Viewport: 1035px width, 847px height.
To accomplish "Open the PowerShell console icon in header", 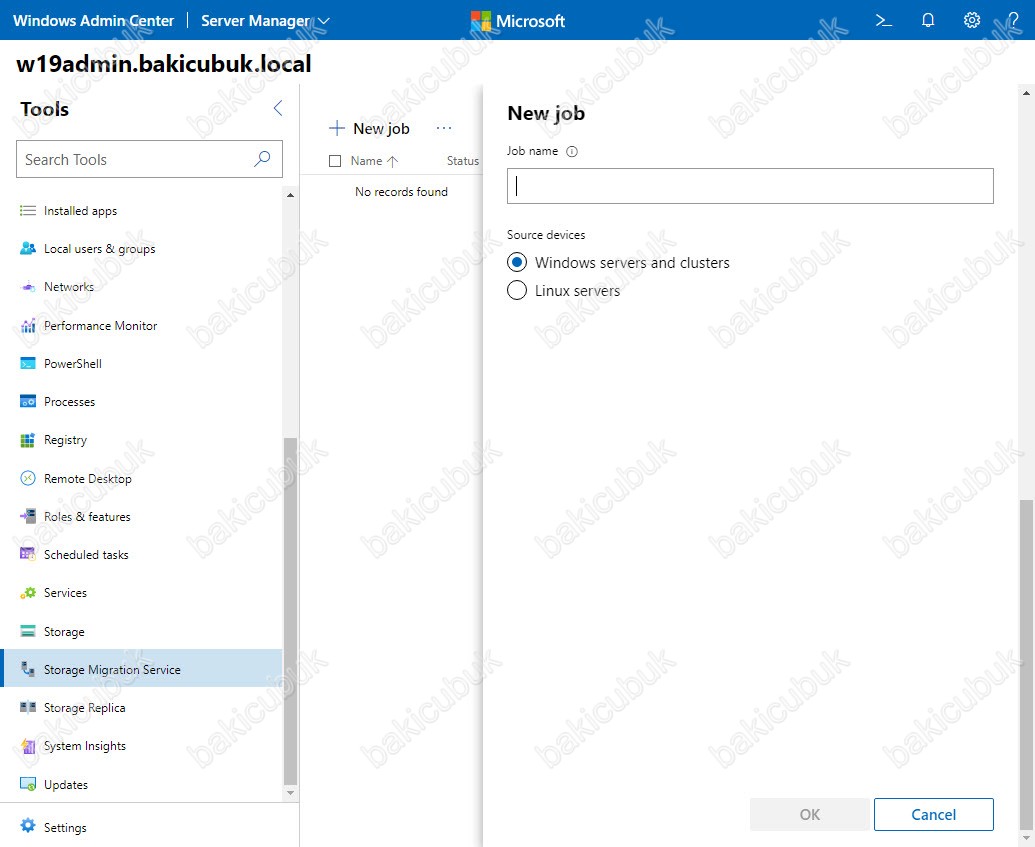I will 883,20.
